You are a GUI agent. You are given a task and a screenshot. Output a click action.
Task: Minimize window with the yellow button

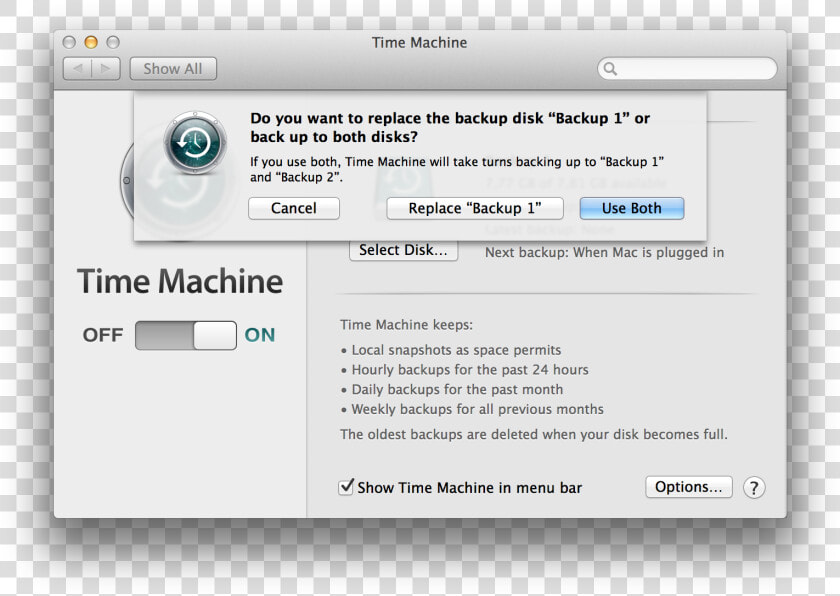point(91,42)
